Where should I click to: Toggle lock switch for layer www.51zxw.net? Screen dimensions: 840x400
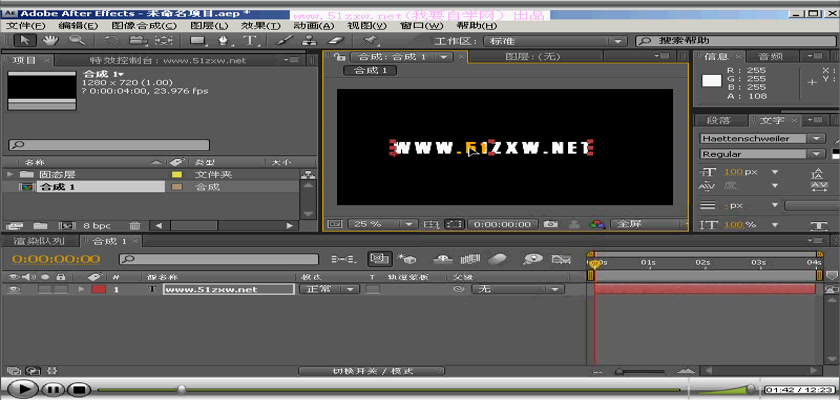61,289
